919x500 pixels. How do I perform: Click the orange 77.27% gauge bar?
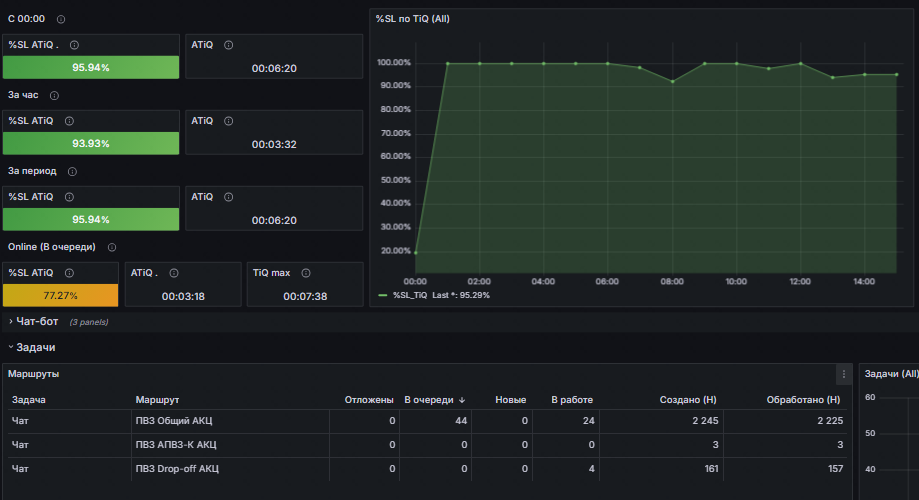60,295
